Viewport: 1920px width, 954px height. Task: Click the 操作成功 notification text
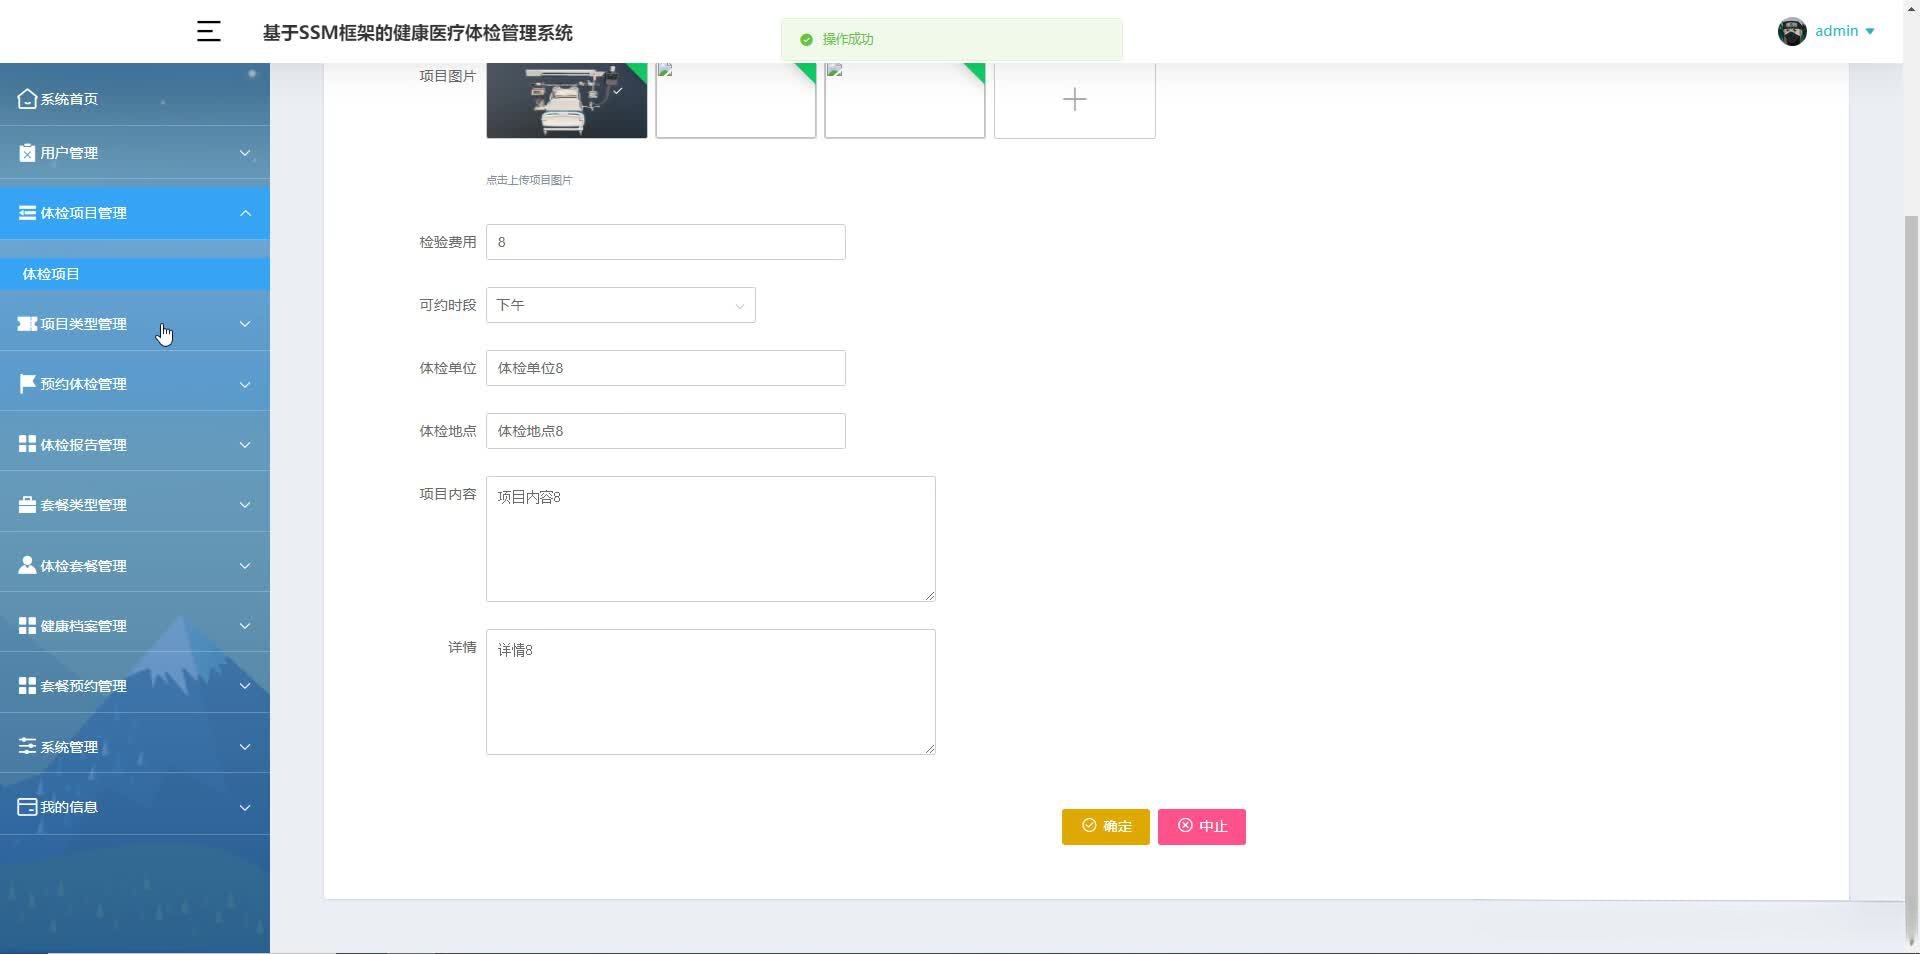[x=848, y=39]
